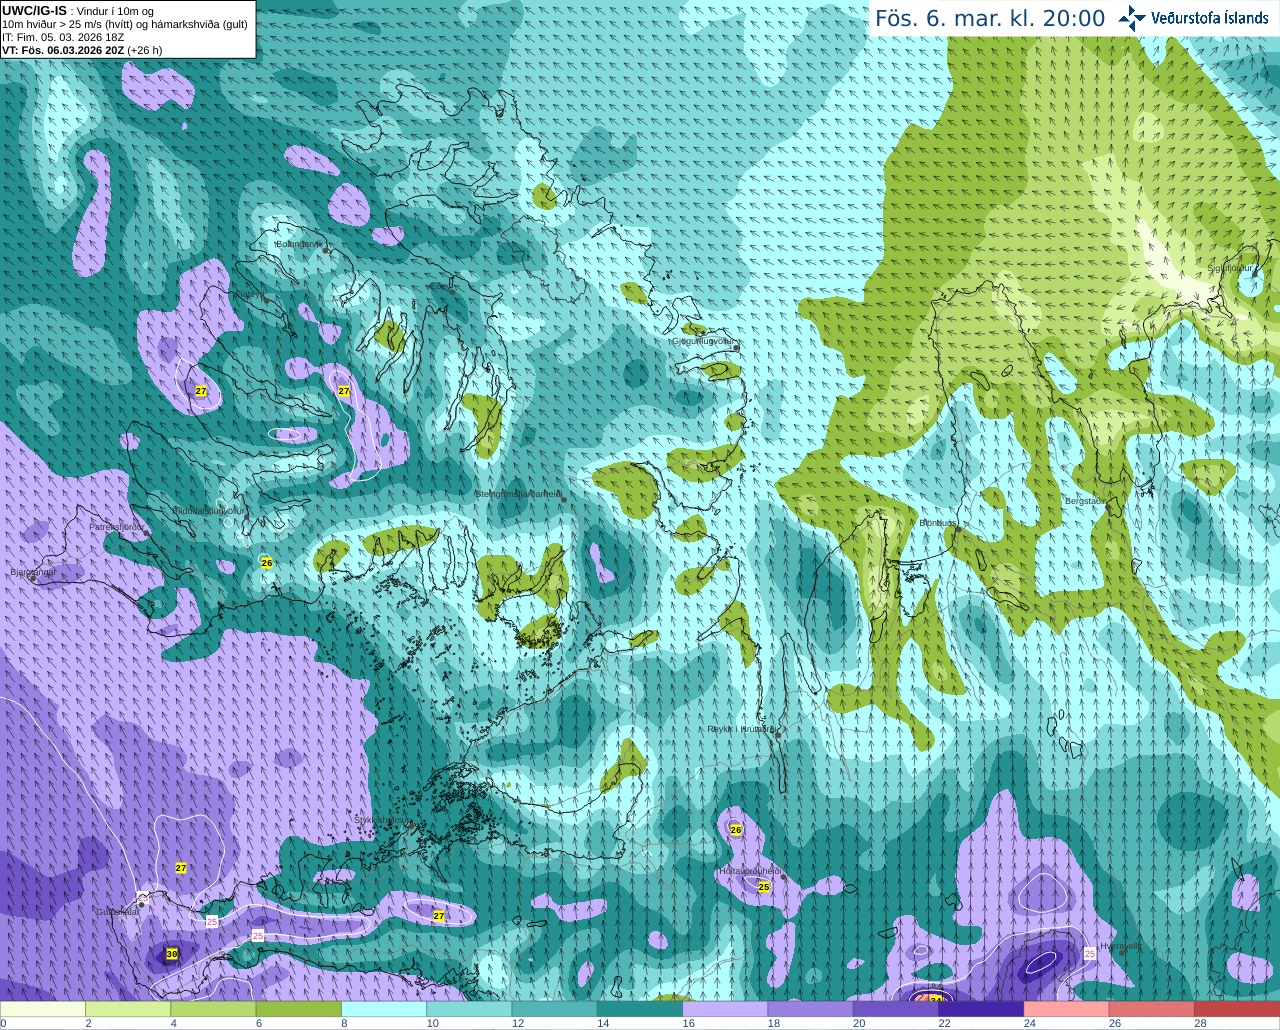Click the salmon 26–28 m/s legend swatch
The width and height of the screenshot is (1280, 1030).
coord(1152,1009)
